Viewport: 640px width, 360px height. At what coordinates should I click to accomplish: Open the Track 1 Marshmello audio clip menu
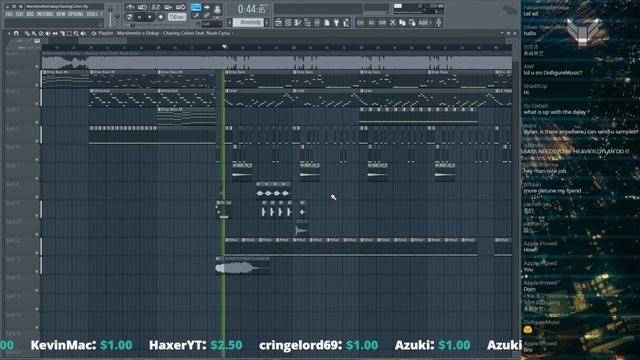point(44,53)
